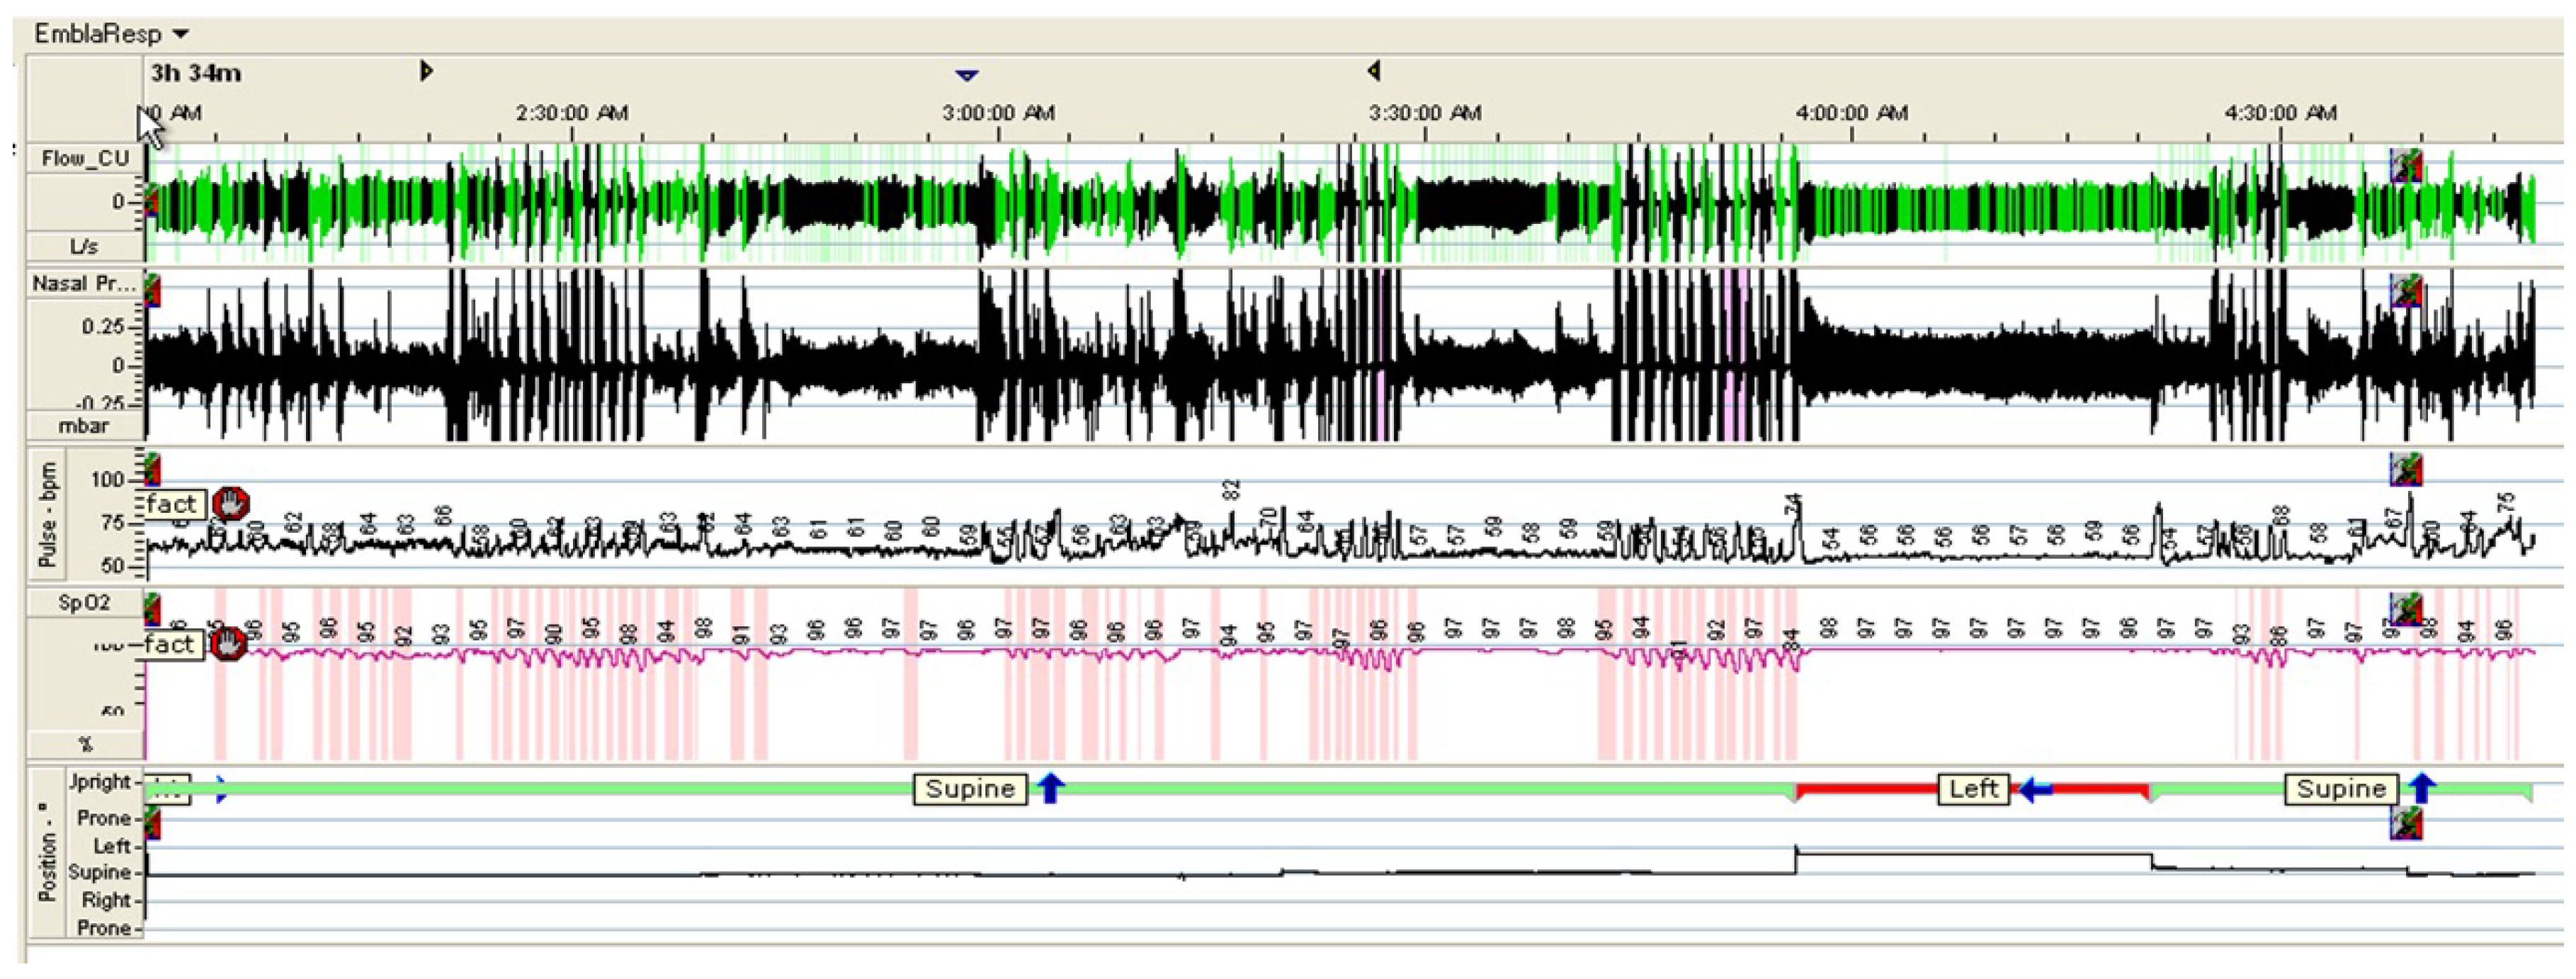The height and width of the screenshot is (979, 2576).
Task: Click the event marker icon in SpO2 trace
Action: pos(2406,608)
